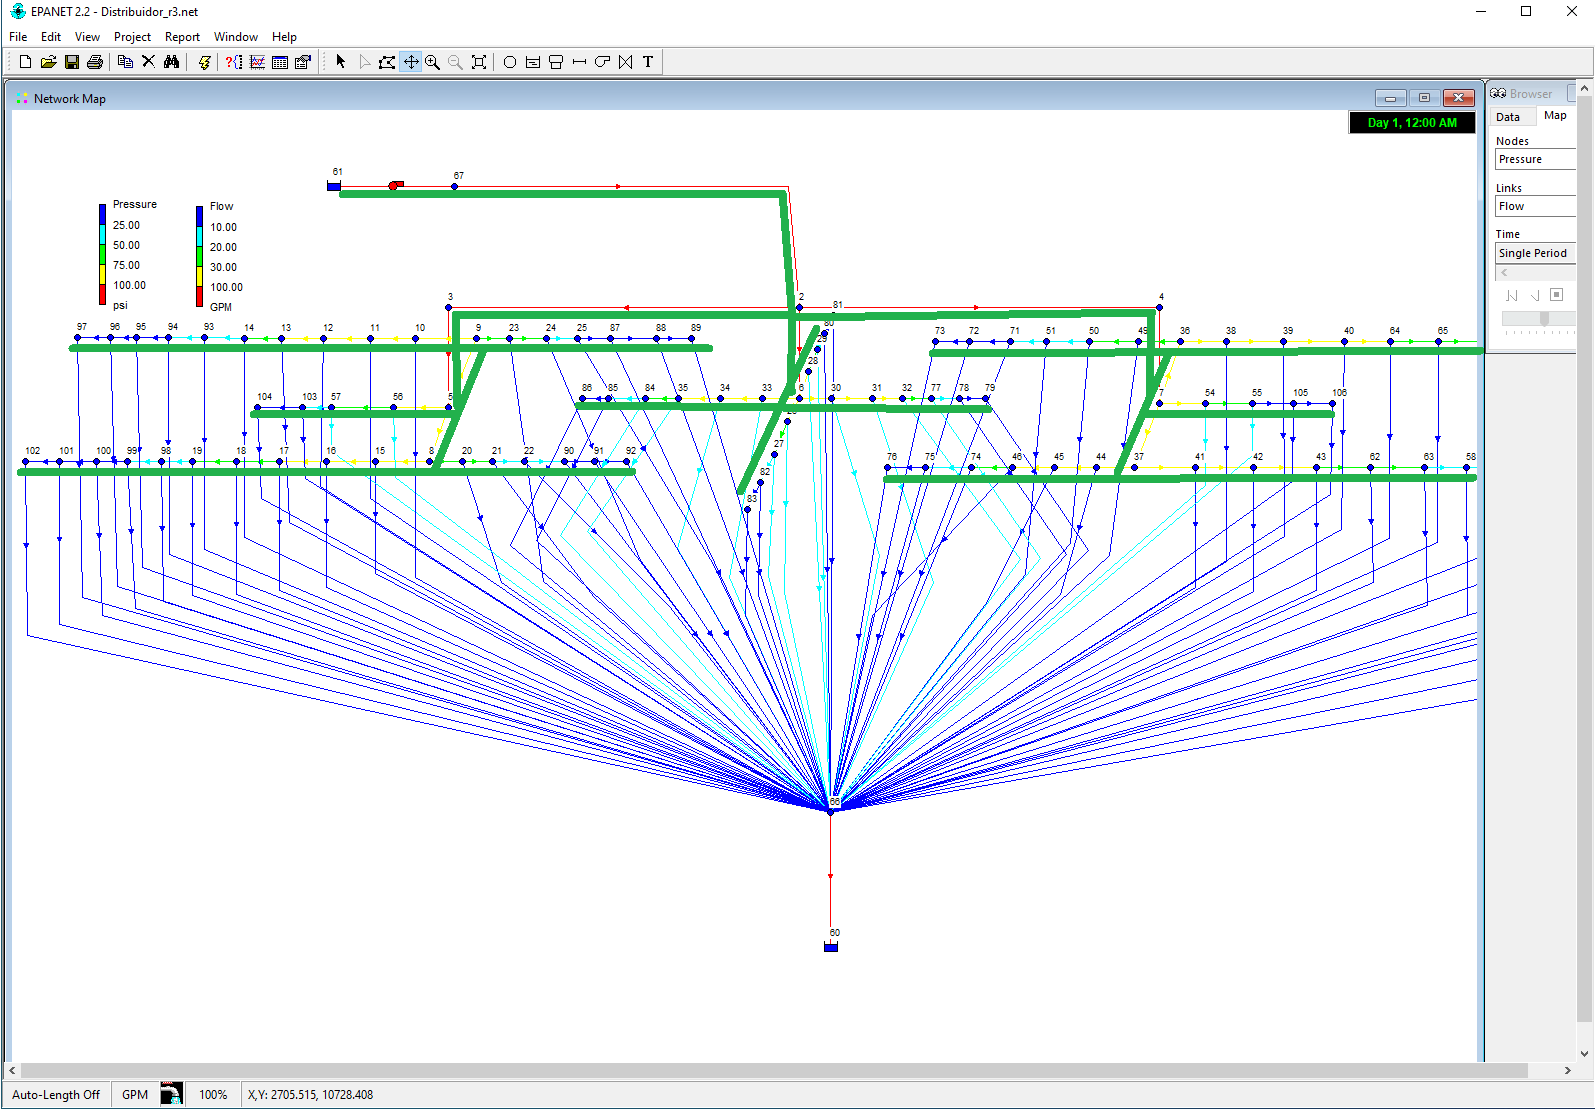Run the analysis with the lightning bolt icon

pyautogui.click(x=205, y=62)
